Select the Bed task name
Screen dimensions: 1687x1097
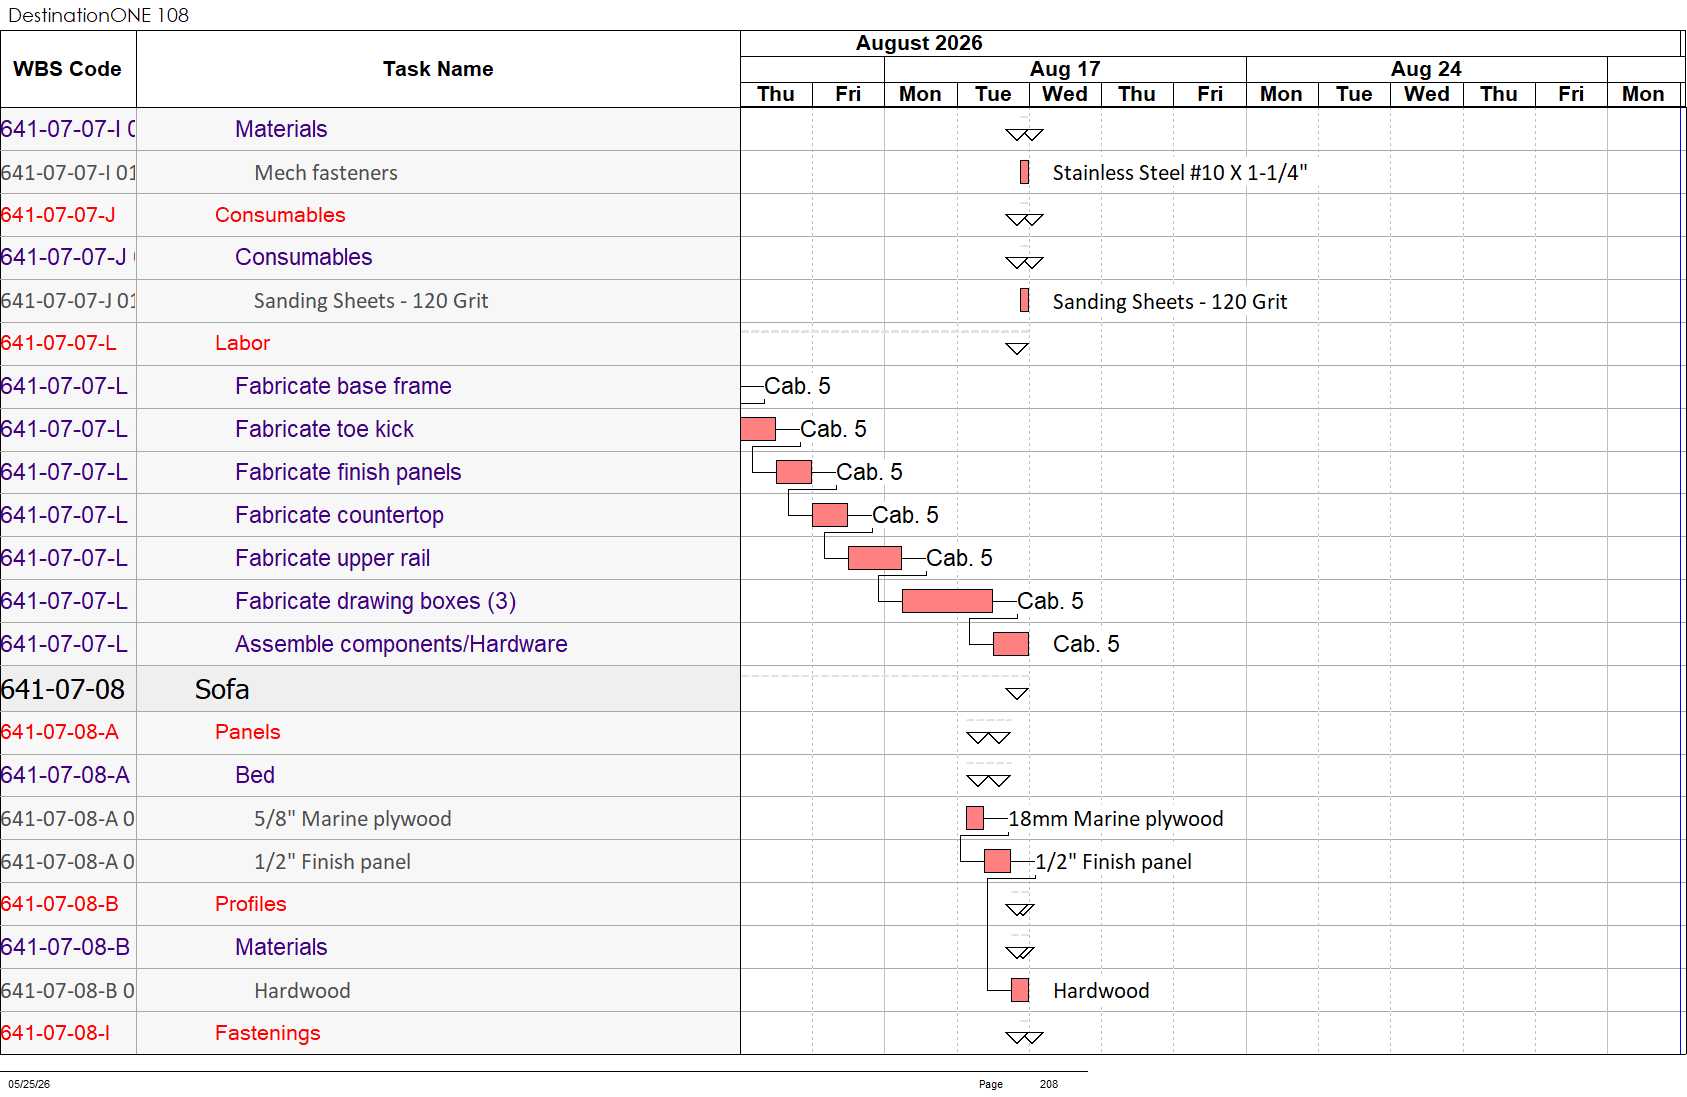255,775
